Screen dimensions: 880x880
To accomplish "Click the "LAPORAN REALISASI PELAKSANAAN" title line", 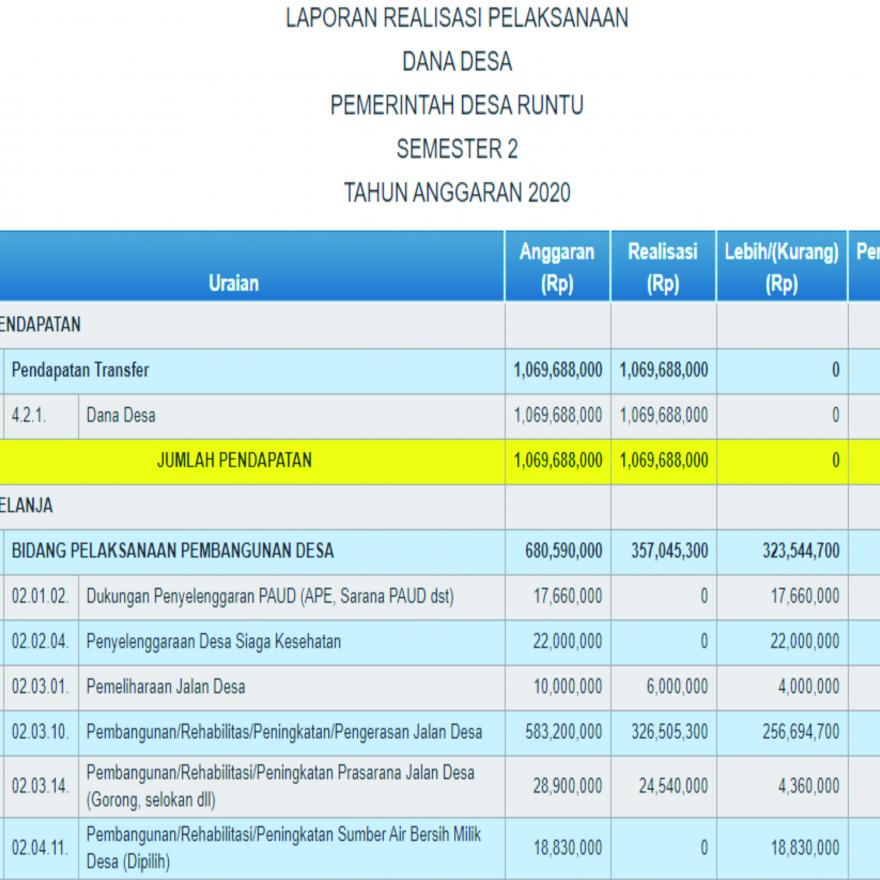I will click(457, 18).
